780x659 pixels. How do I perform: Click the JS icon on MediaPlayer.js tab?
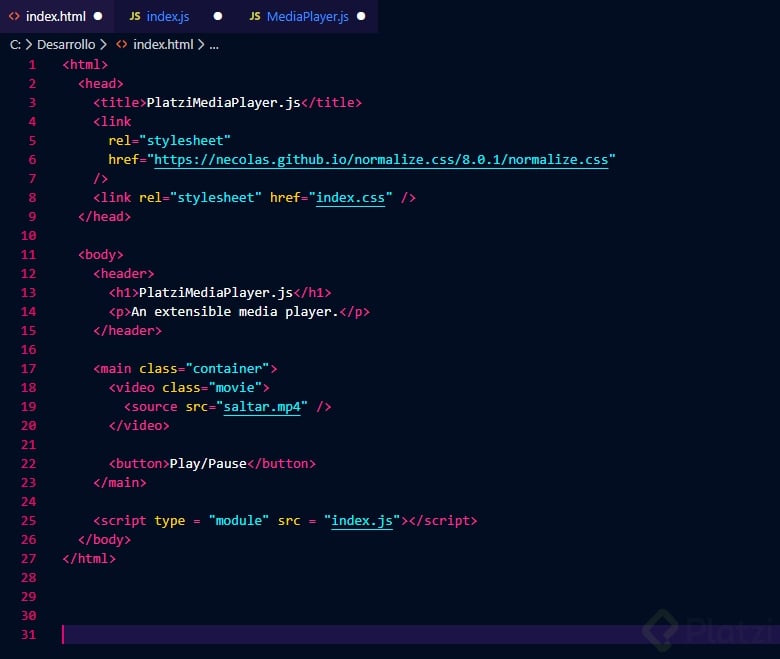pos(255,16)
